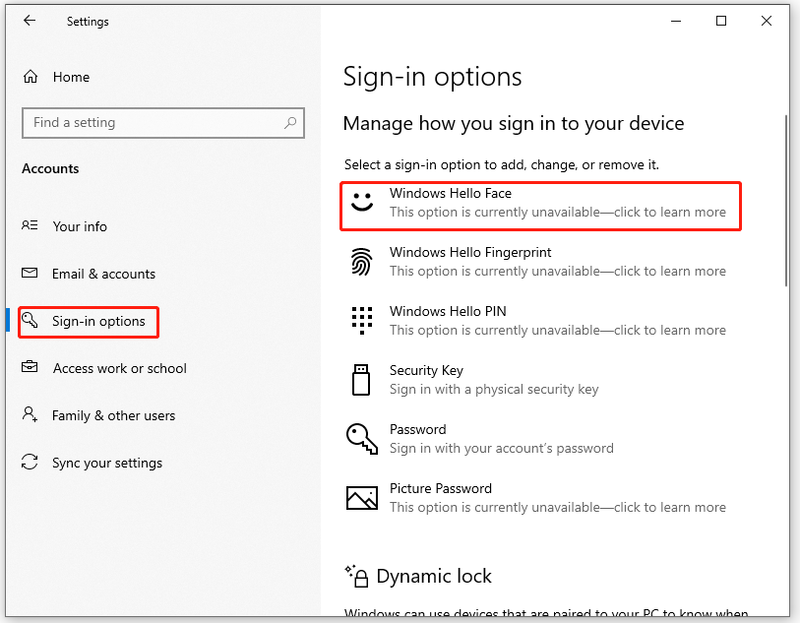The height and width of the screenshot is (623, 800).
Task: Click the Windows Hello Face smiley icon
Action: 362,202
